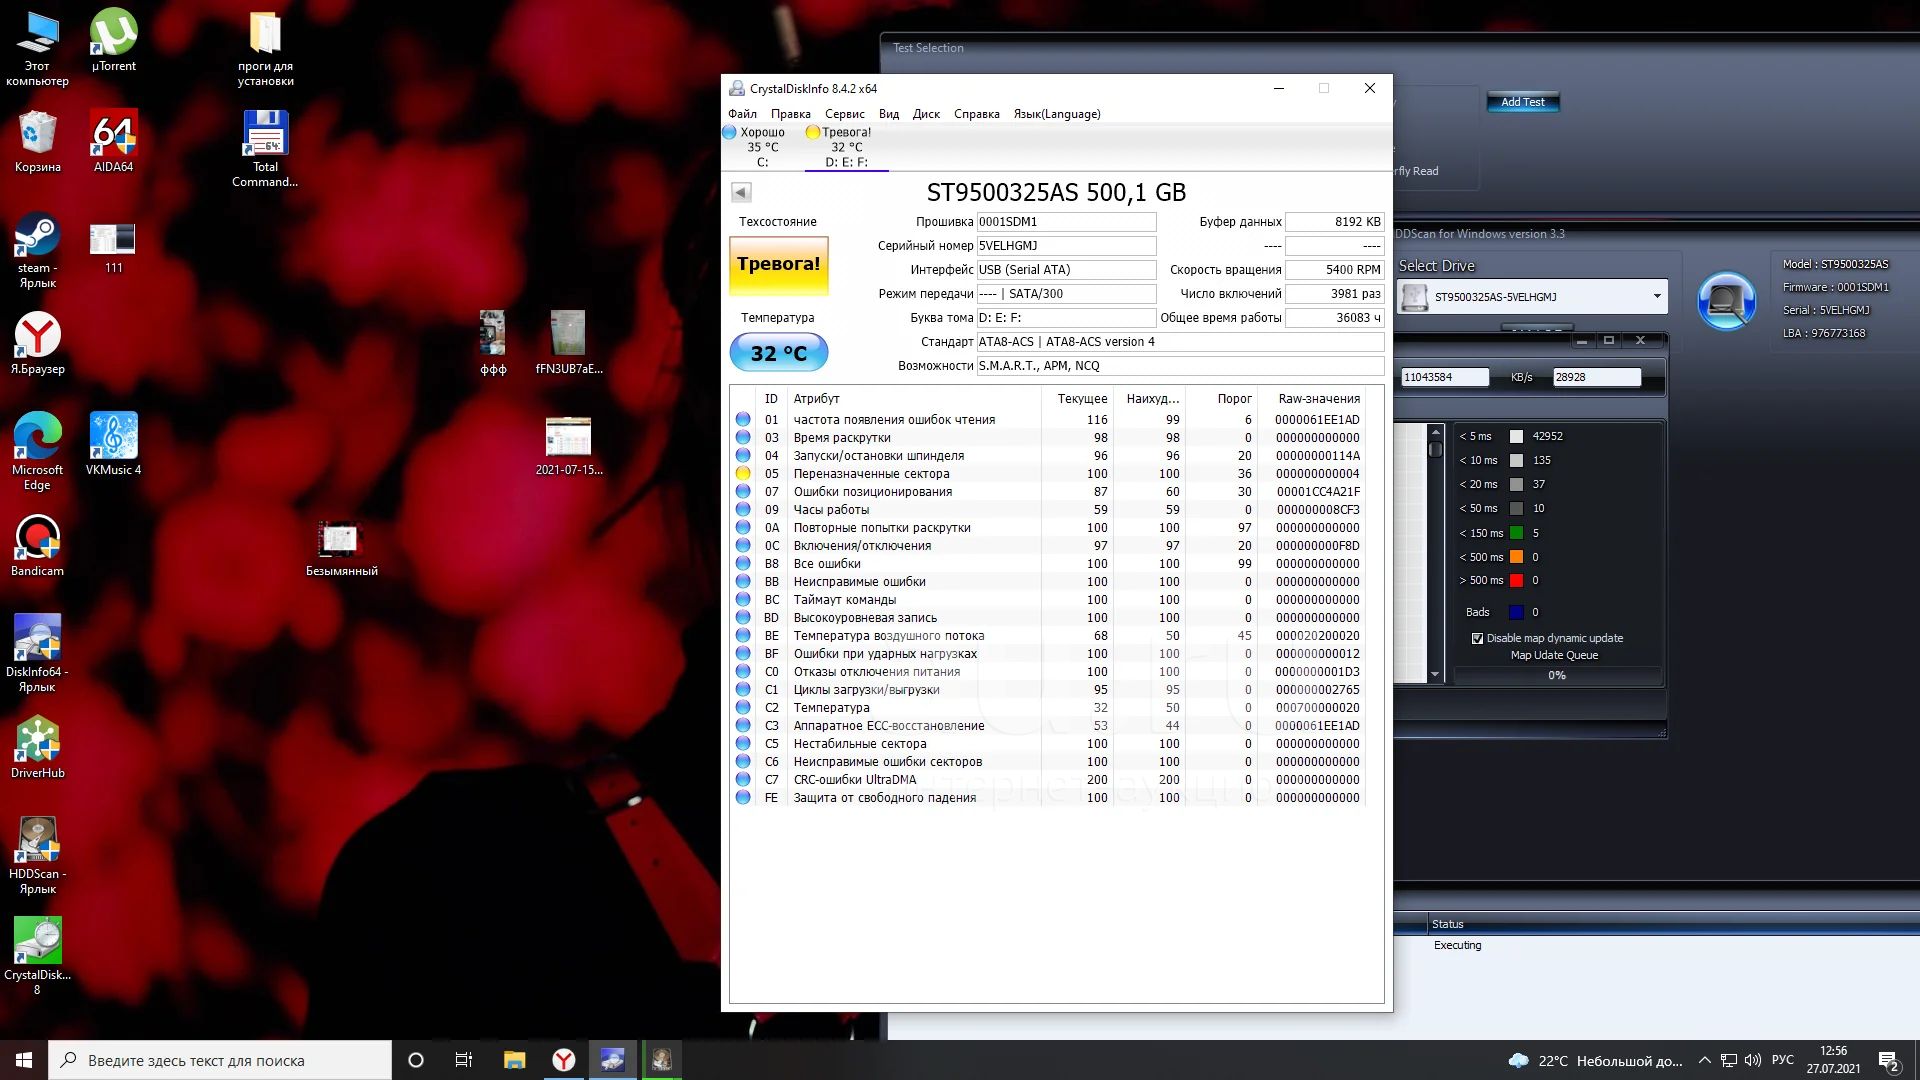1920x1080 pixels.
Task: Click the KB/s value field '28928'
Action: pyautogui.click(x=1596, y=377)
